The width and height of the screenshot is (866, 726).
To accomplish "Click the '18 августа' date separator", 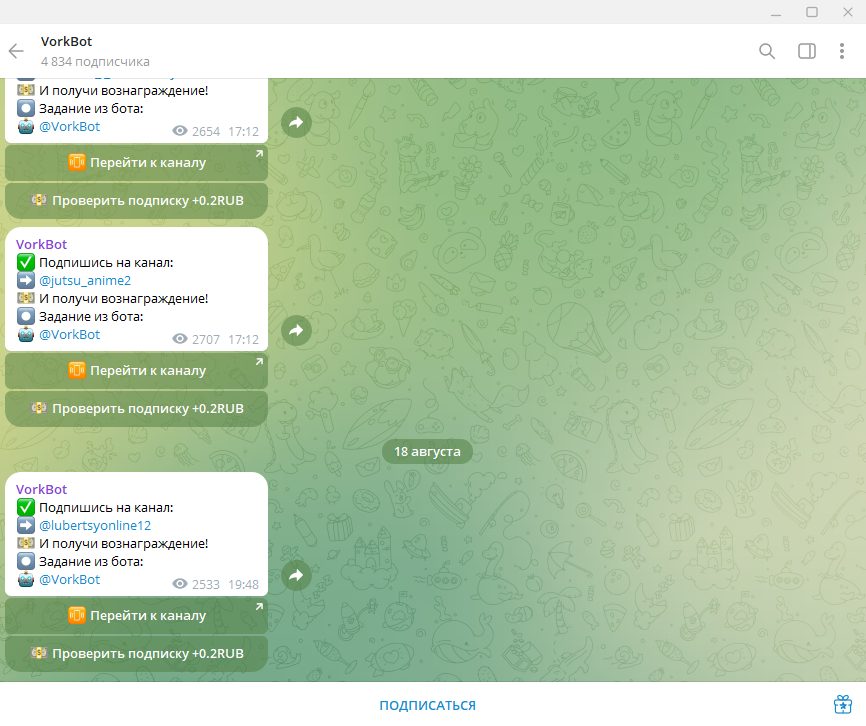I will pyautogui.click(x=427, y=451).
